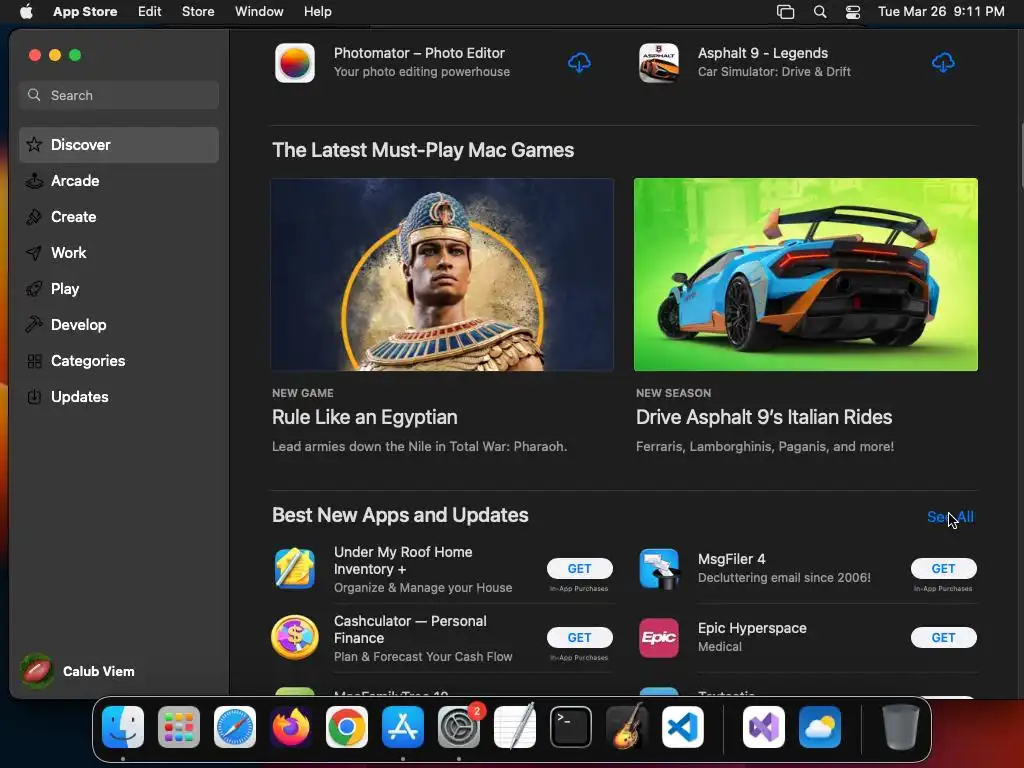Launch GarageBand from the Dock
1024x768 pixels.
[627, 727]
